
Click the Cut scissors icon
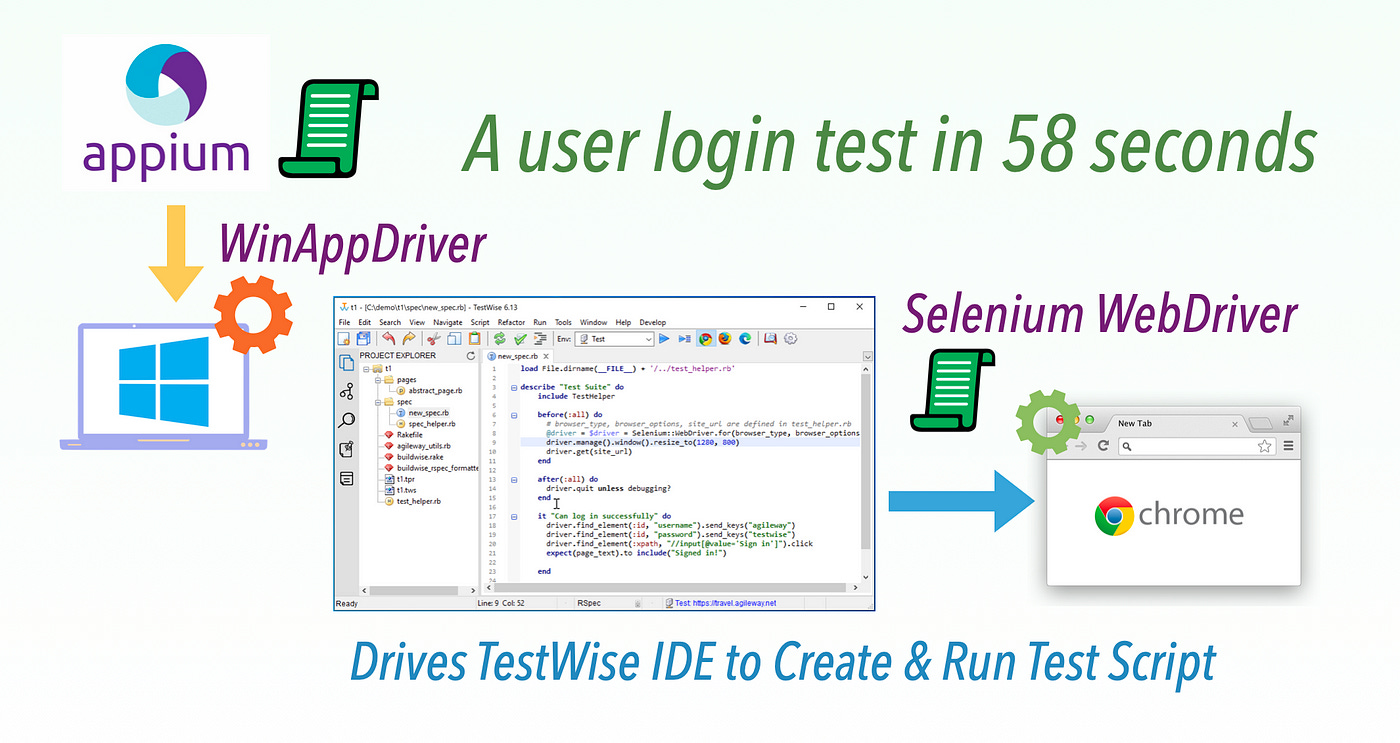pos(434,338)
